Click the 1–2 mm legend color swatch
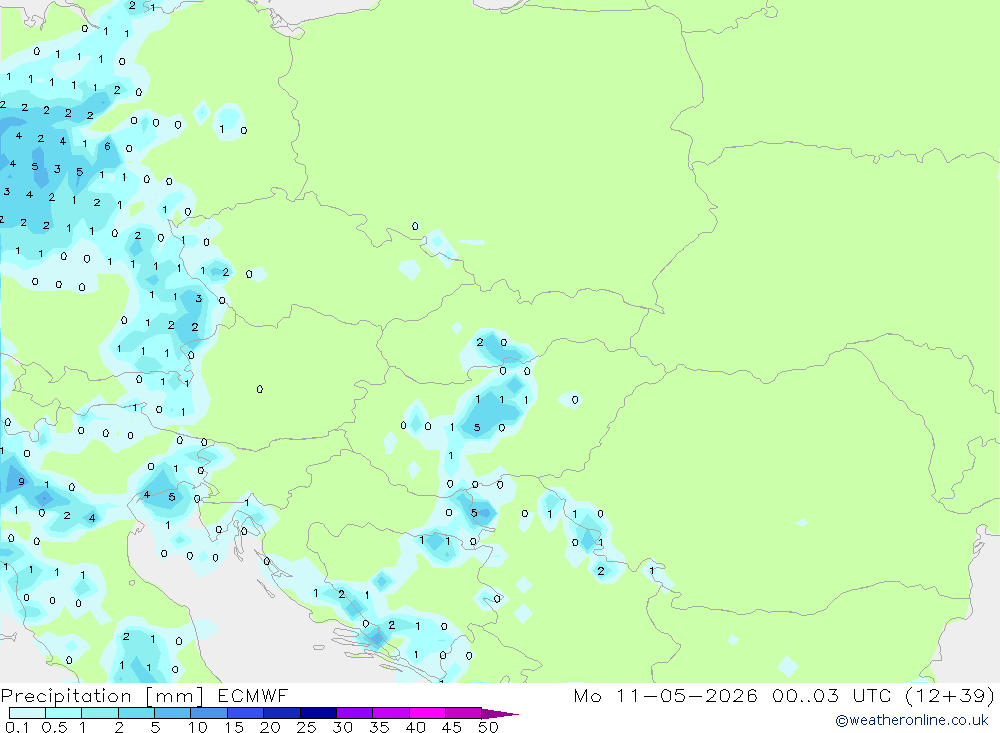Screen dimensions: 1000x733 (x=100, y=713)
